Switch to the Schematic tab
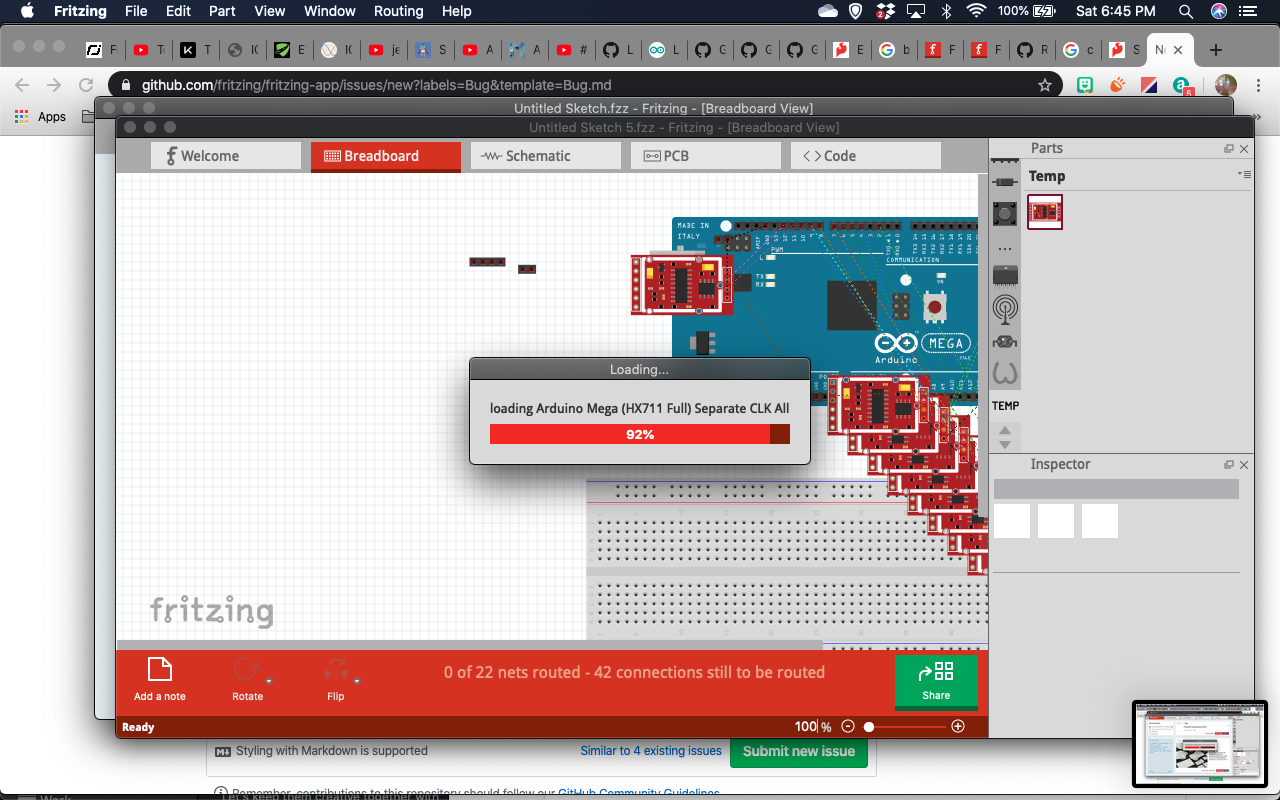 pyautogui.click(x=545, y=155)
